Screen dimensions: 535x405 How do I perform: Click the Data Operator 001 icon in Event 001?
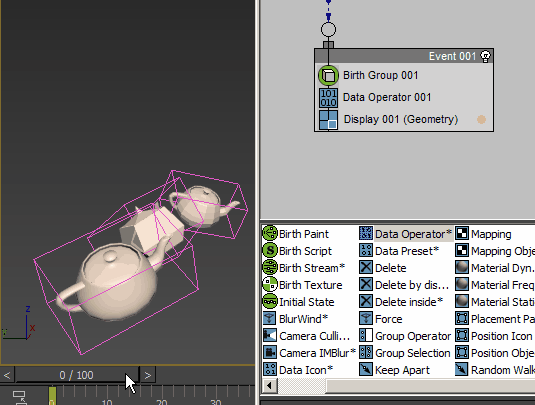pos(328,98)
